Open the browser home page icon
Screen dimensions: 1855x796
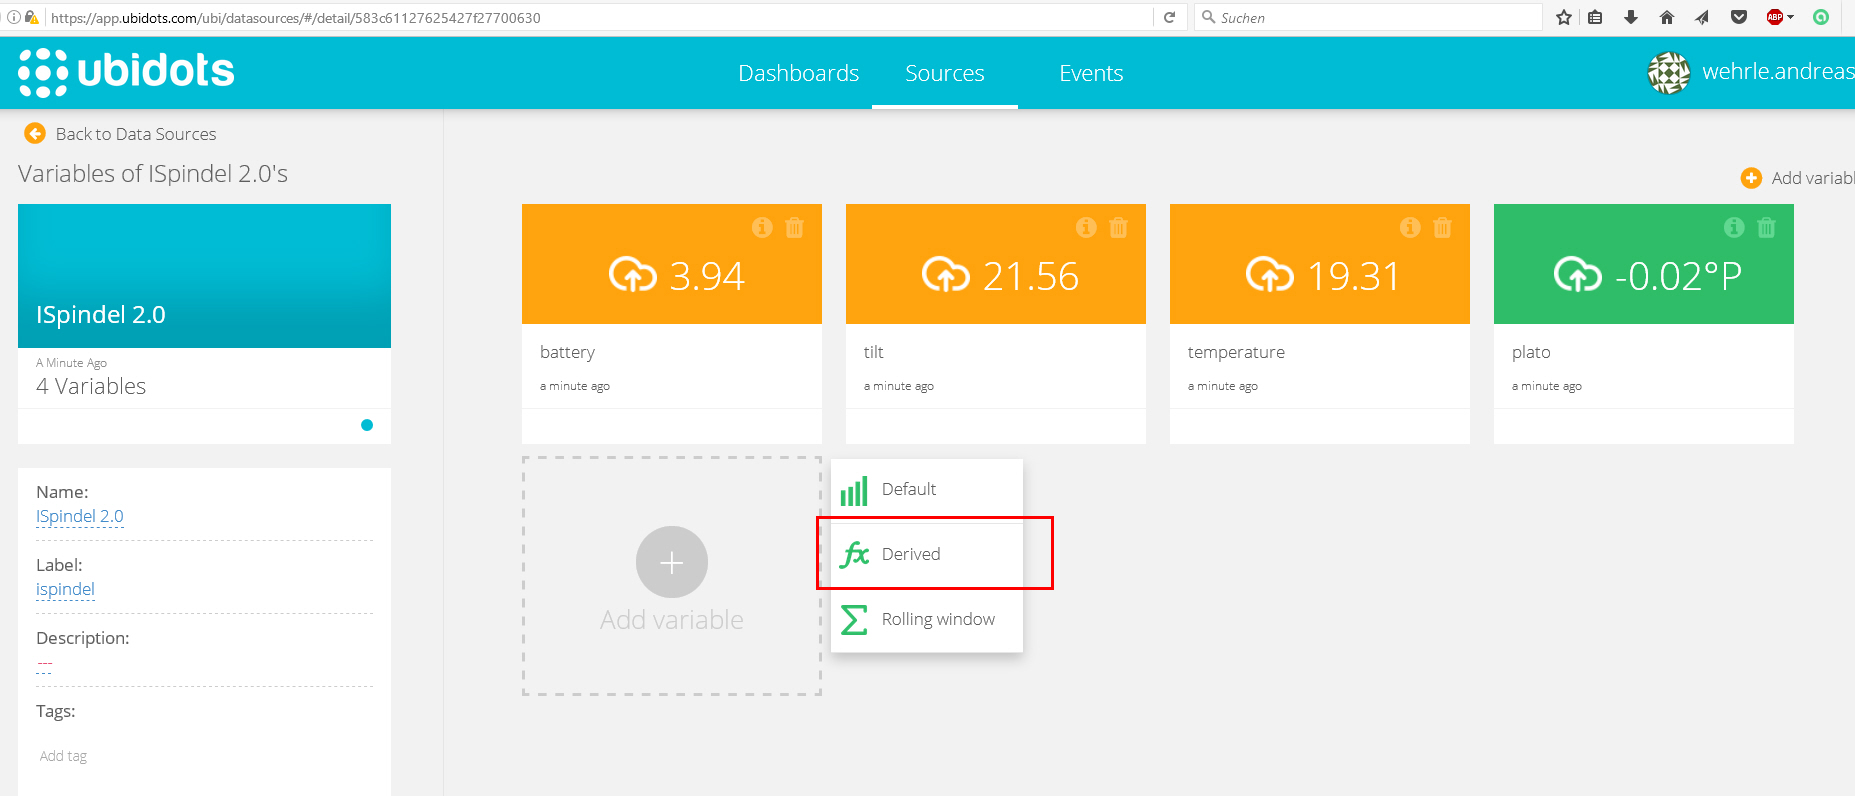[1667, 17]
